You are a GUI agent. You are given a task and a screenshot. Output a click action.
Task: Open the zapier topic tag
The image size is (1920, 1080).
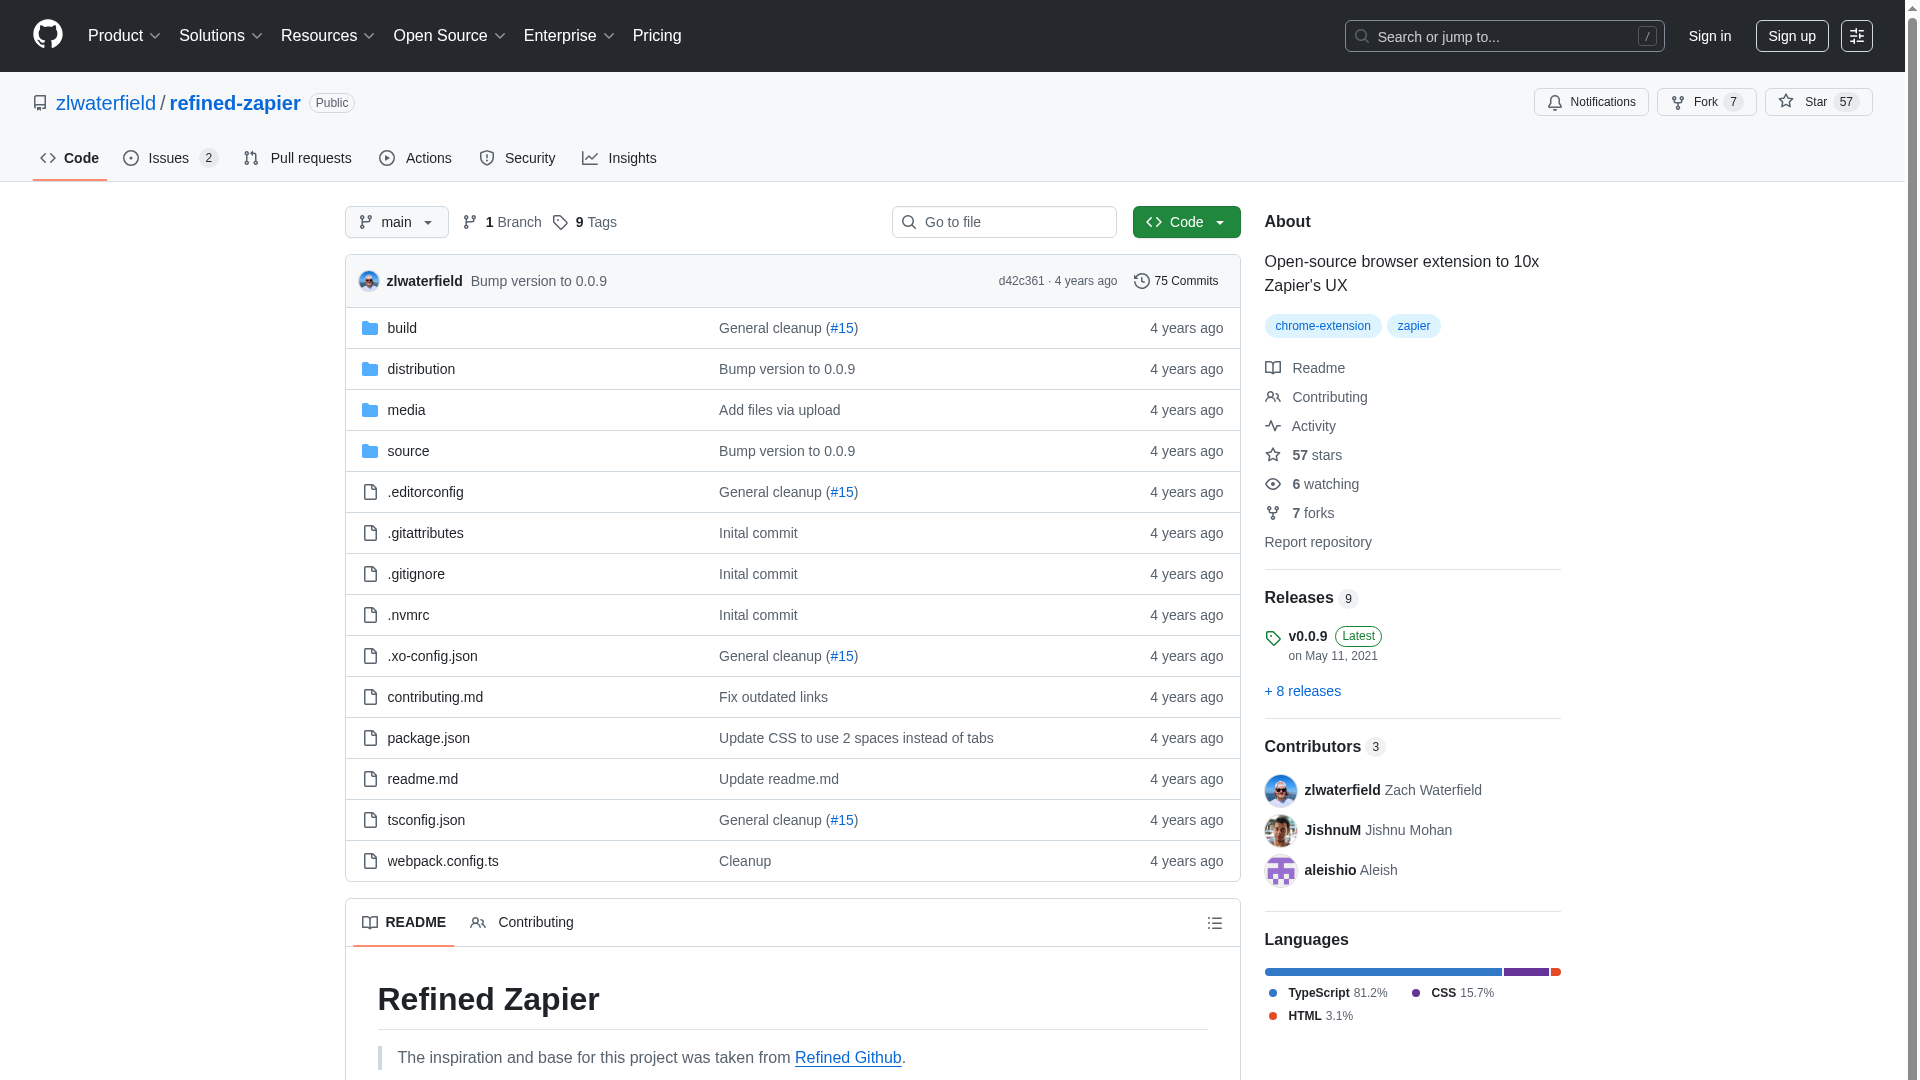click(1413, 326)
